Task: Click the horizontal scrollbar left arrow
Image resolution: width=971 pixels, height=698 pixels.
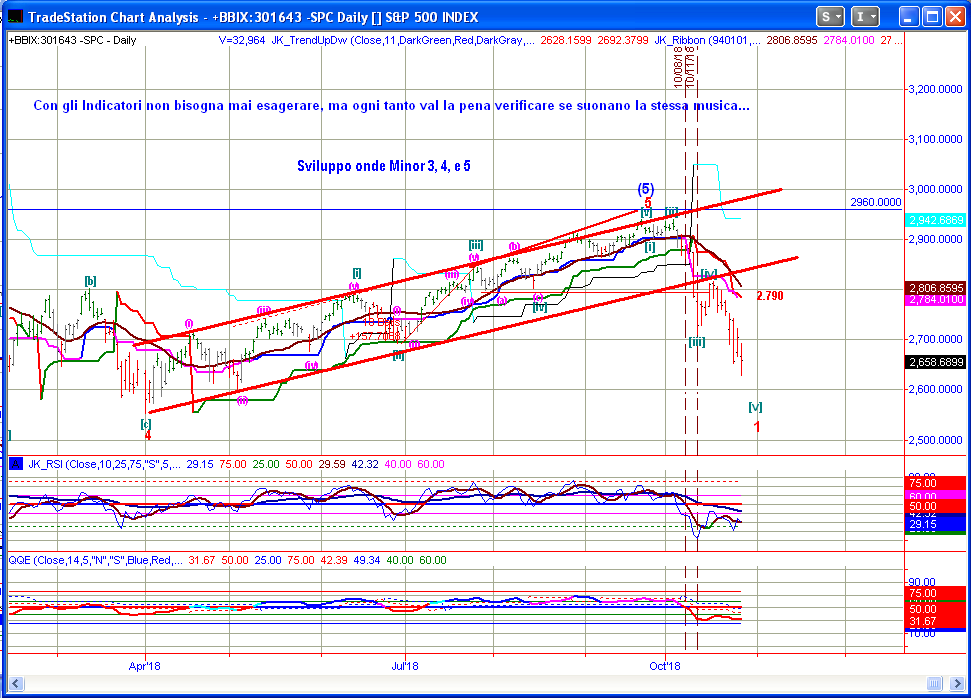Action: click(15, 684)
